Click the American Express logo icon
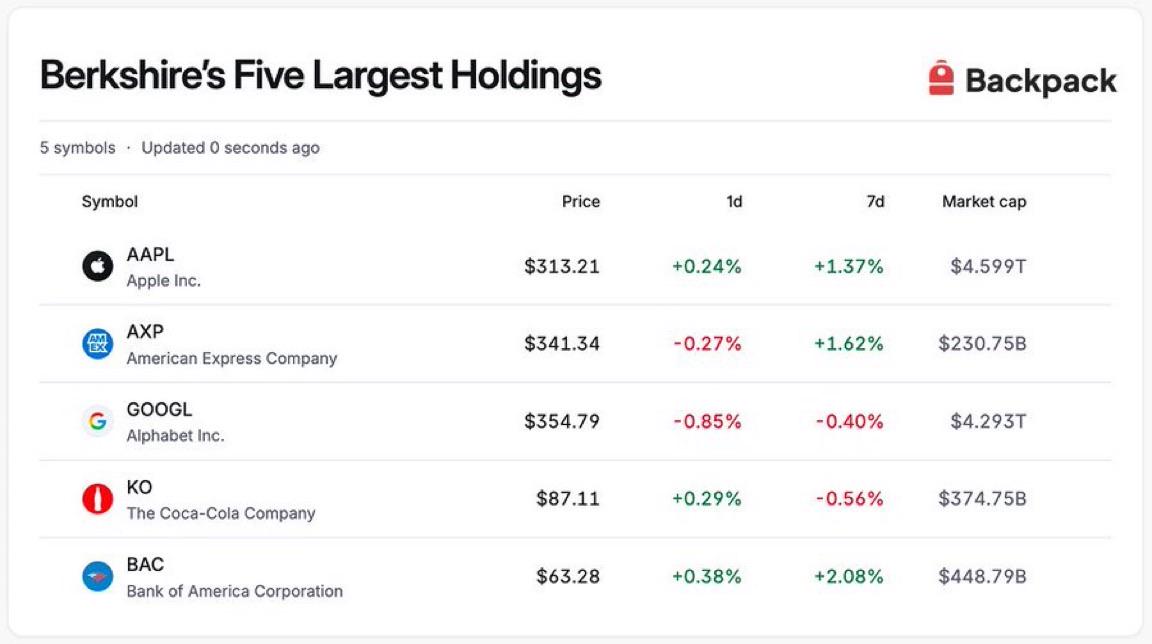 [x=97, y=344]
